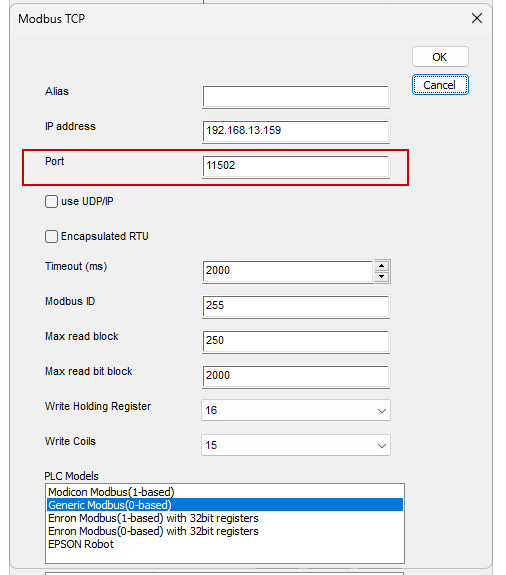Select the Modbus ID input box
Viewport: 506px width, 575px height.
coord(296,307)
